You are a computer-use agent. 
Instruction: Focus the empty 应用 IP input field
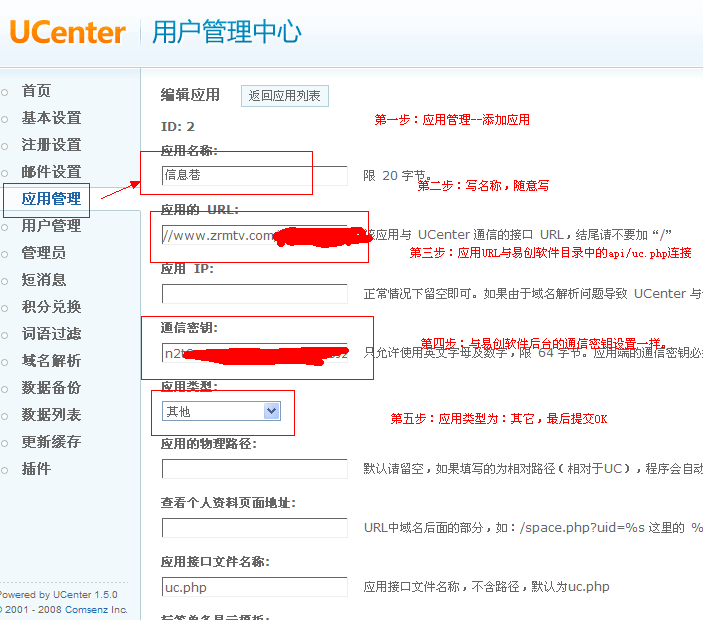(255, 294)
